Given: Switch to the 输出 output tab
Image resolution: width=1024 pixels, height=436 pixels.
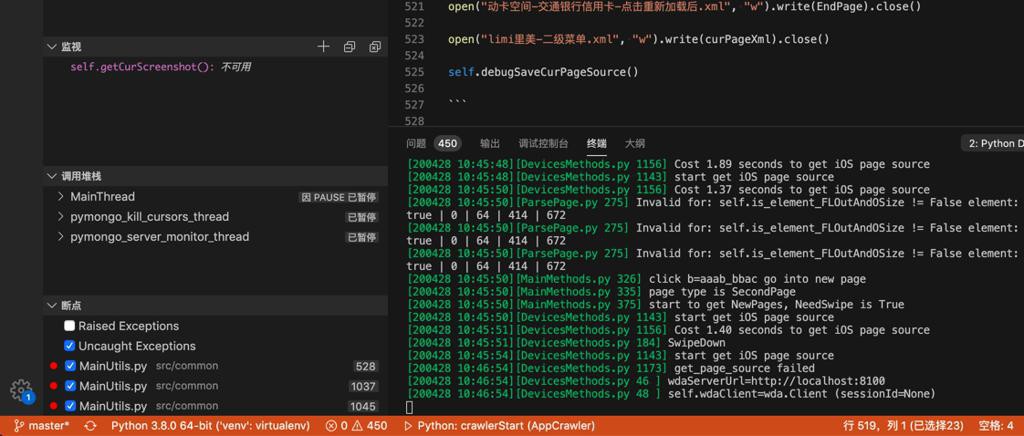Looking at the screenshot, I should 490,144.
